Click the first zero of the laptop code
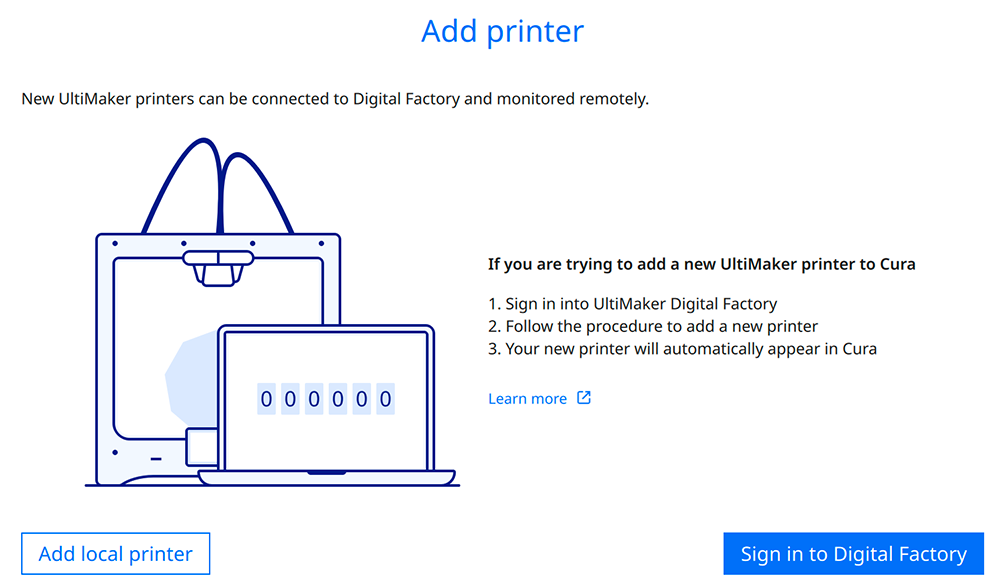 266,400
